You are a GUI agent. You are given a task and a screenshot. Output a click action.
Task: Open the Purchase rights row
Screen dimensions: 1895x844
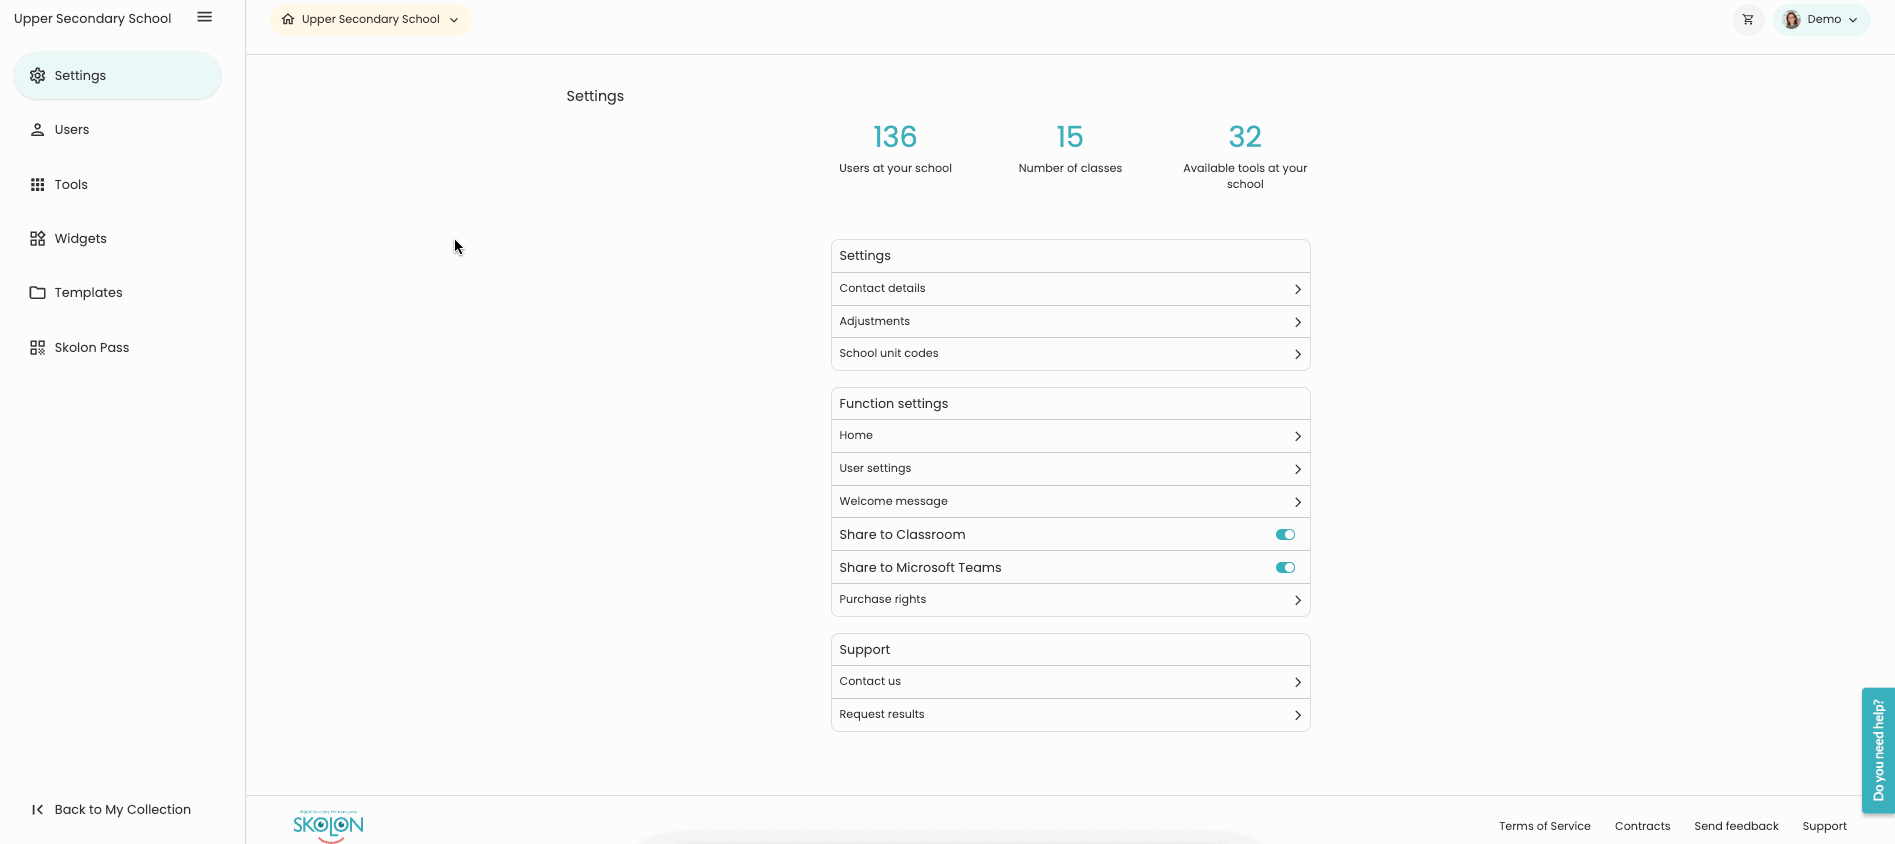pyautogui.click(x=1070, y=600)
